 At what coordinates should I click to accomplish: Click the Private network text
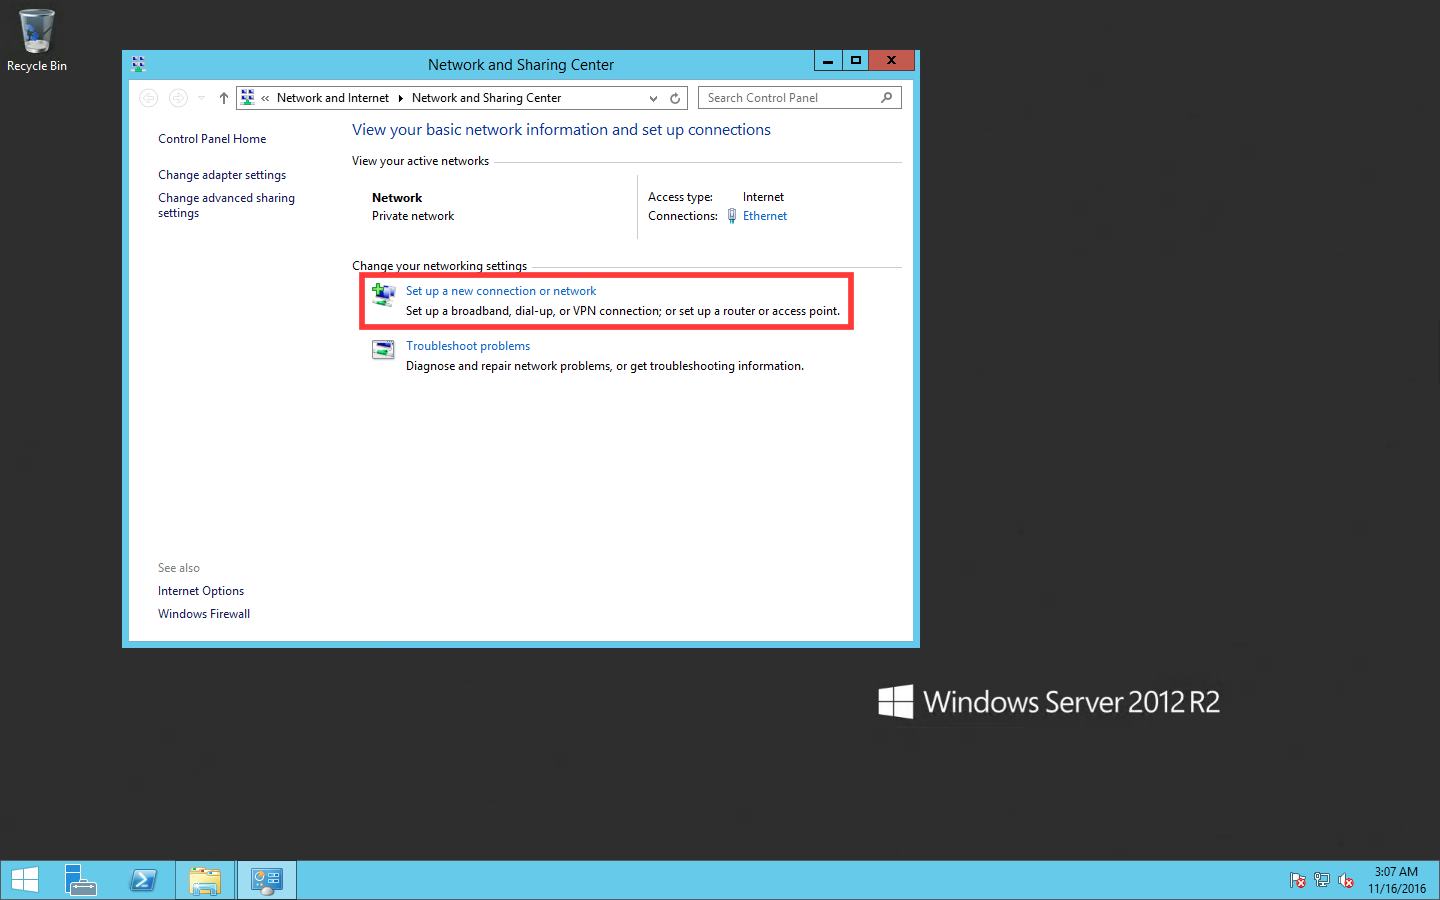pyautogui.click(x=413, y=216)
